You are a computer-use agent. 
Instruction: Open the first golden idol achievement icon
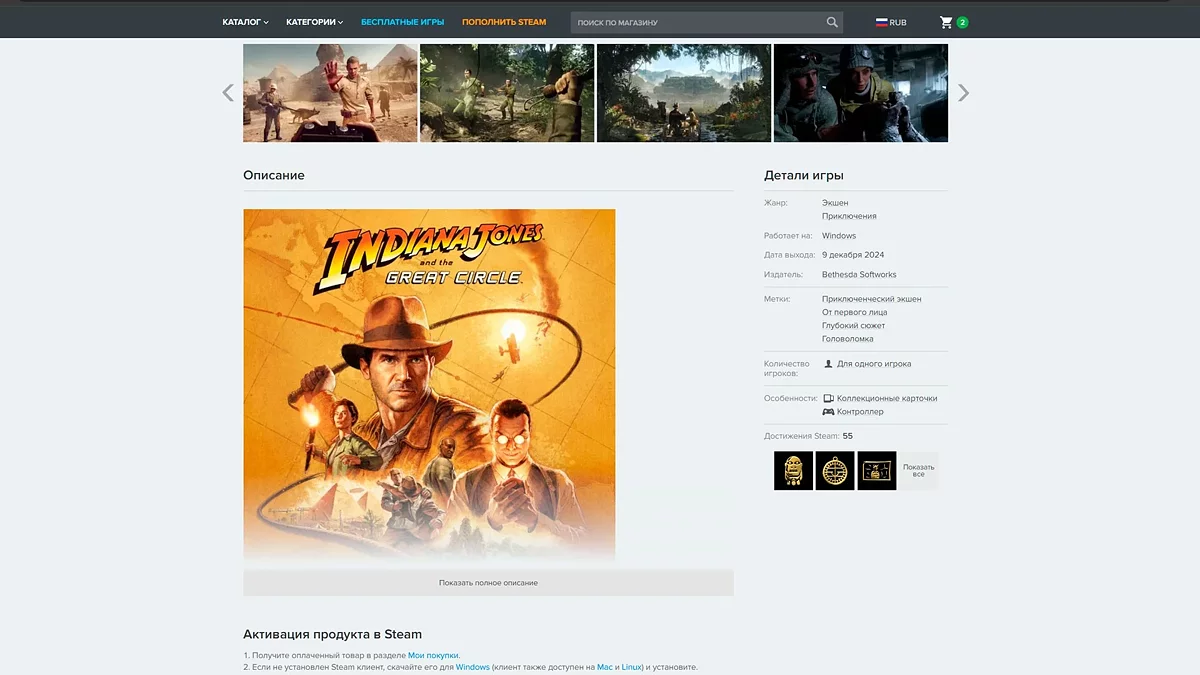pos(793,470)
